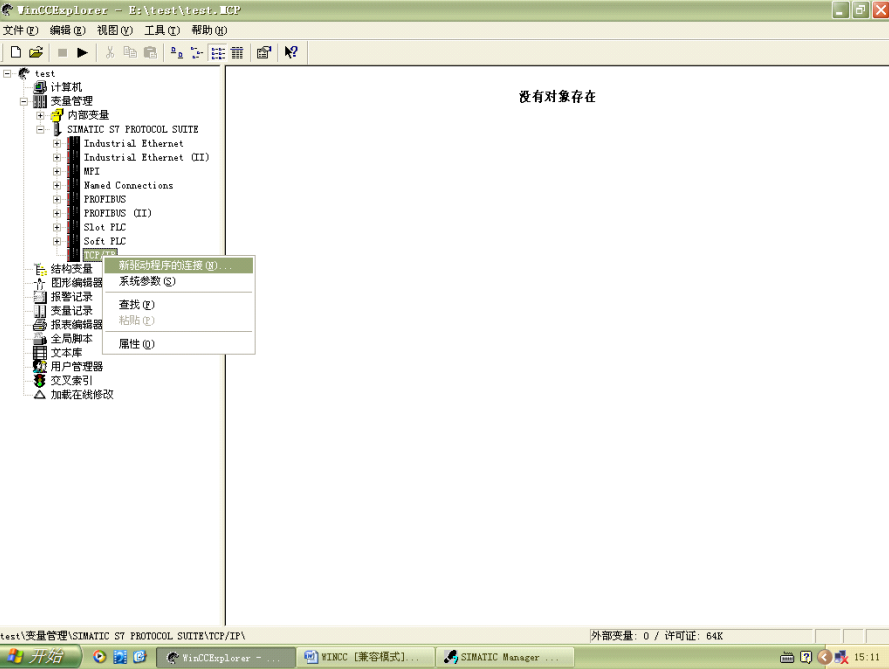Click the New project toolbar icon

tap(16, 53)
